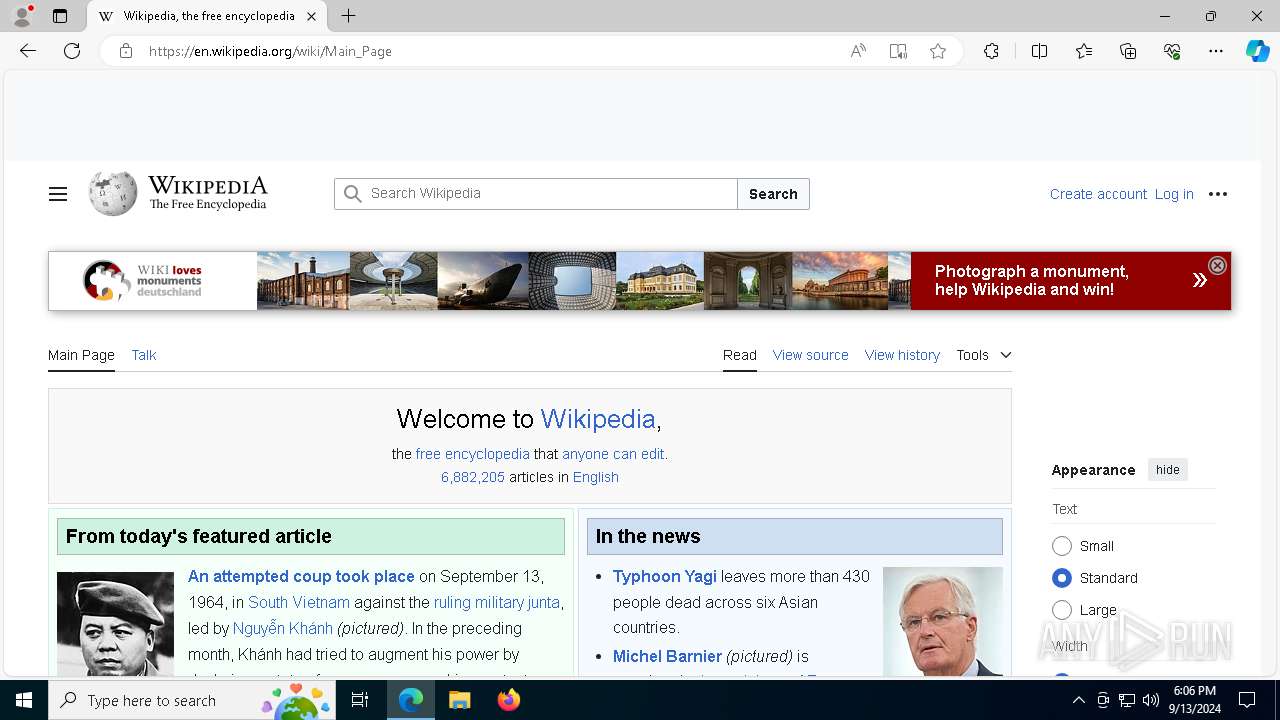Open the Windows notification center icon
The width and height of the screenshot is (1280, 720).
1247,700
